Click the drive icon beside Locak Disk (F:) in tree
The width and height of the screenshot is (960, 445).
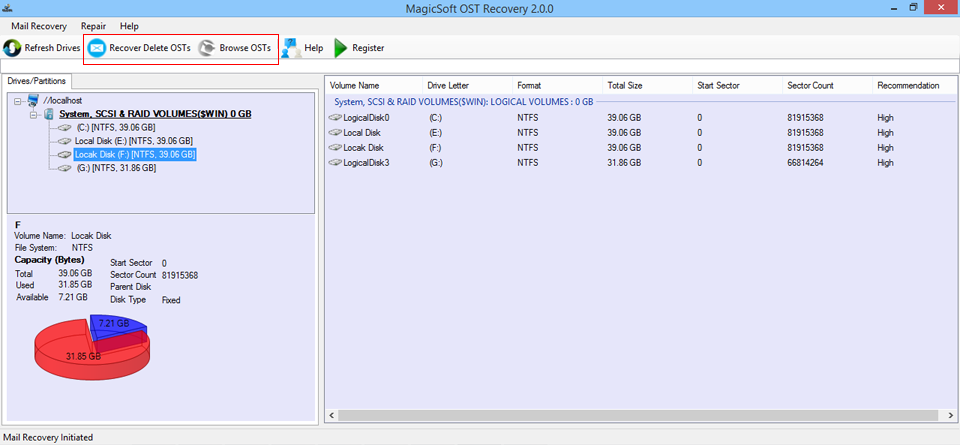pyautogui.click(x=65, y=155)
